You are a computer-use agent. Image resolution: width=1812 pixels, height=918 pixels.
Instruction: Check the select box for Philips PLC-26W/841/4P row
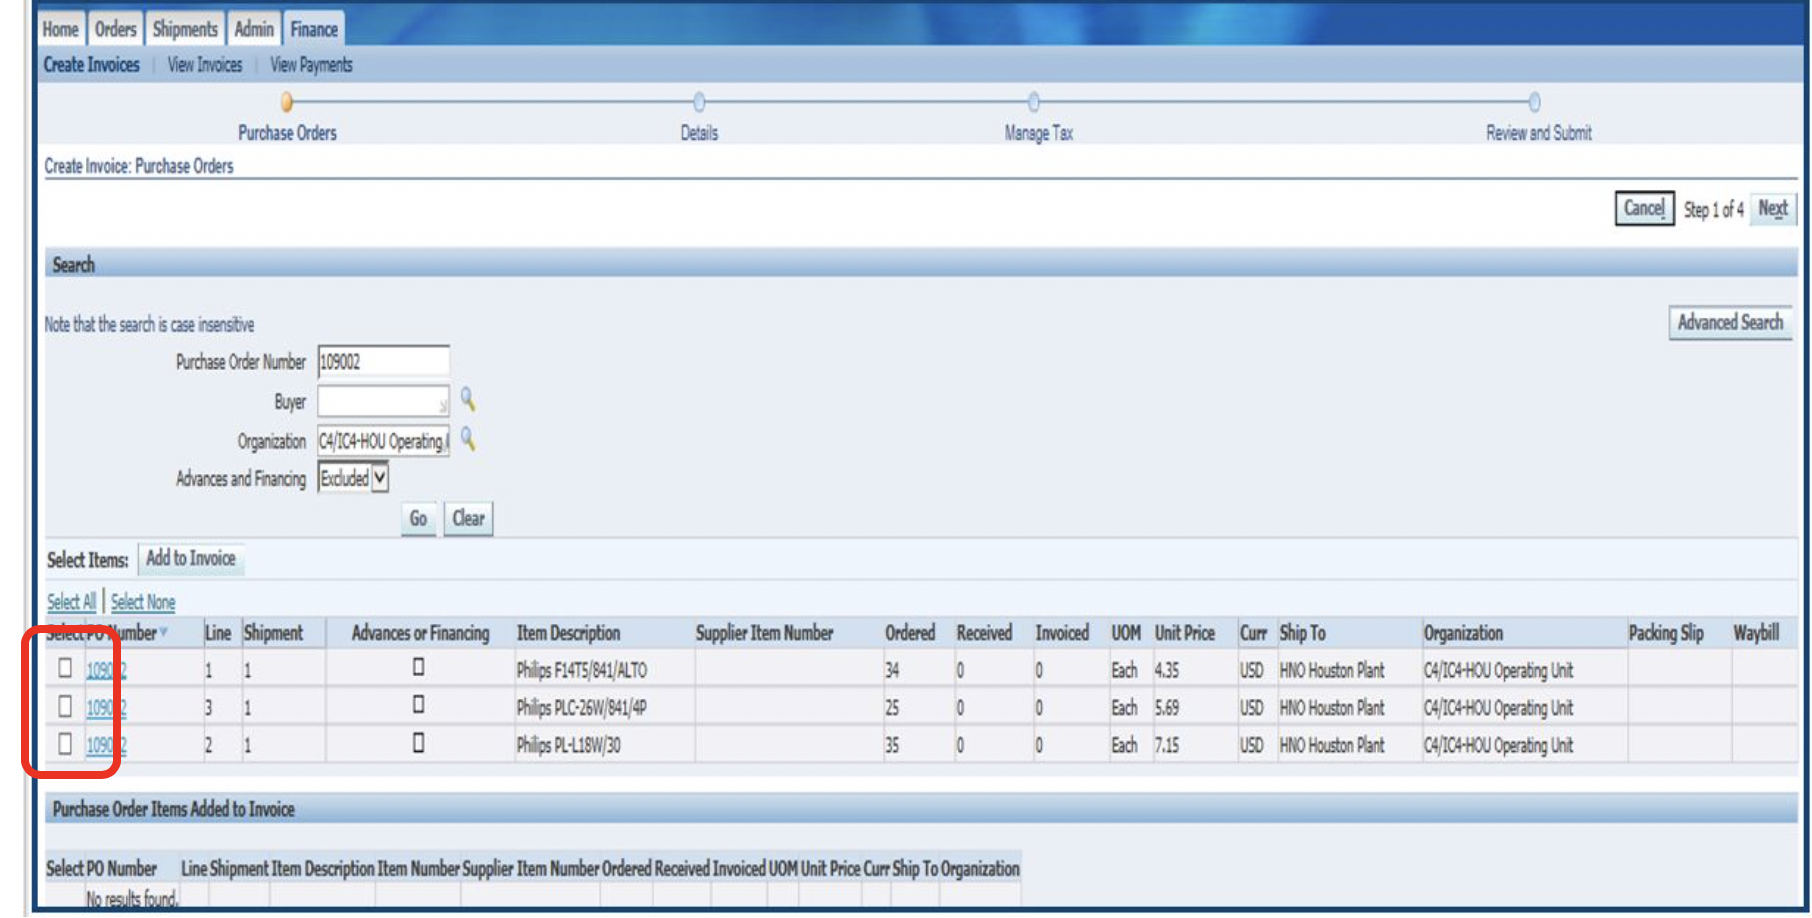click(65, 706)
